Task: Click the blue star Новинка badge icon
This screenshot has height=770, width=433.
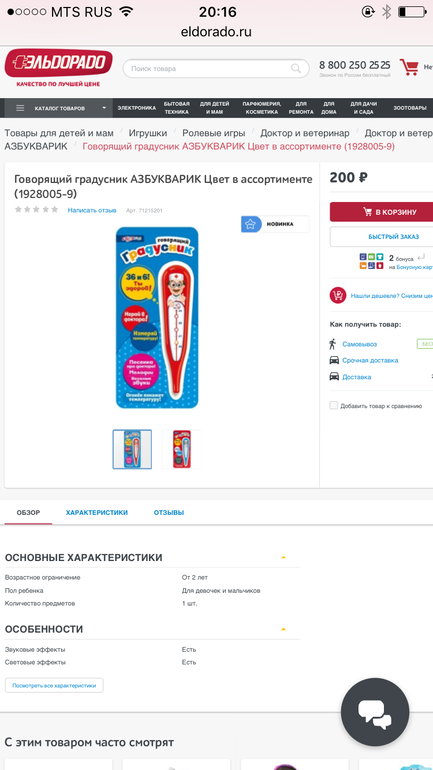Action: coord(251,224)
